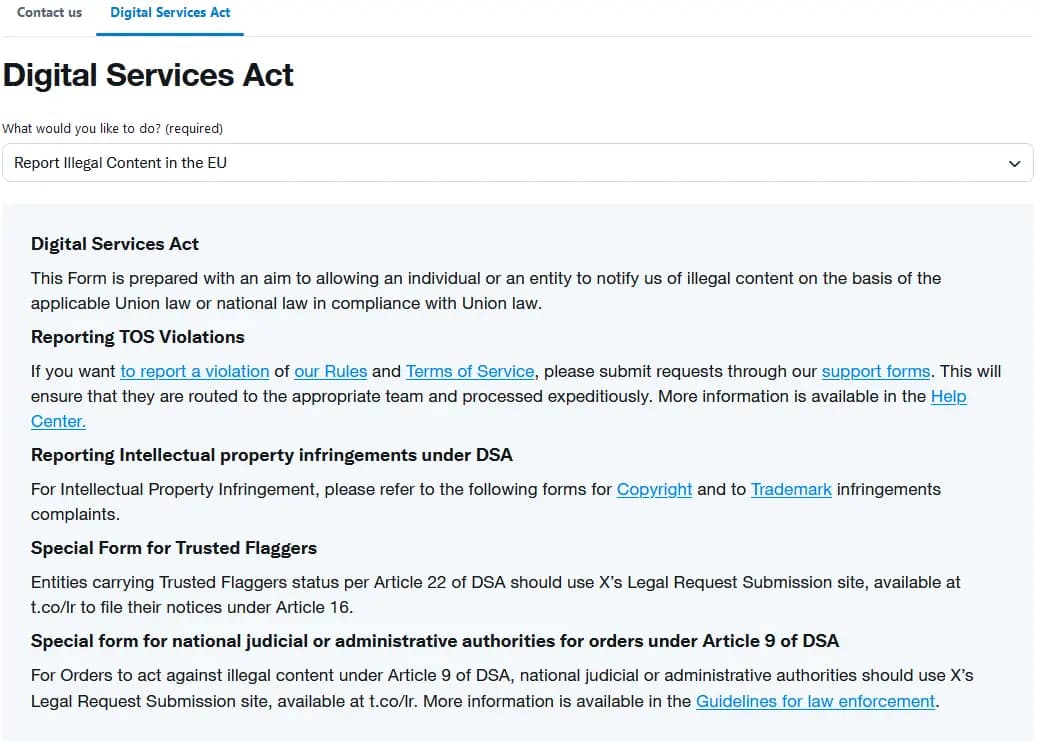Screen dimensions: 1038x741
Task: Open the 'our Rules' link
Action: point(330,371)
